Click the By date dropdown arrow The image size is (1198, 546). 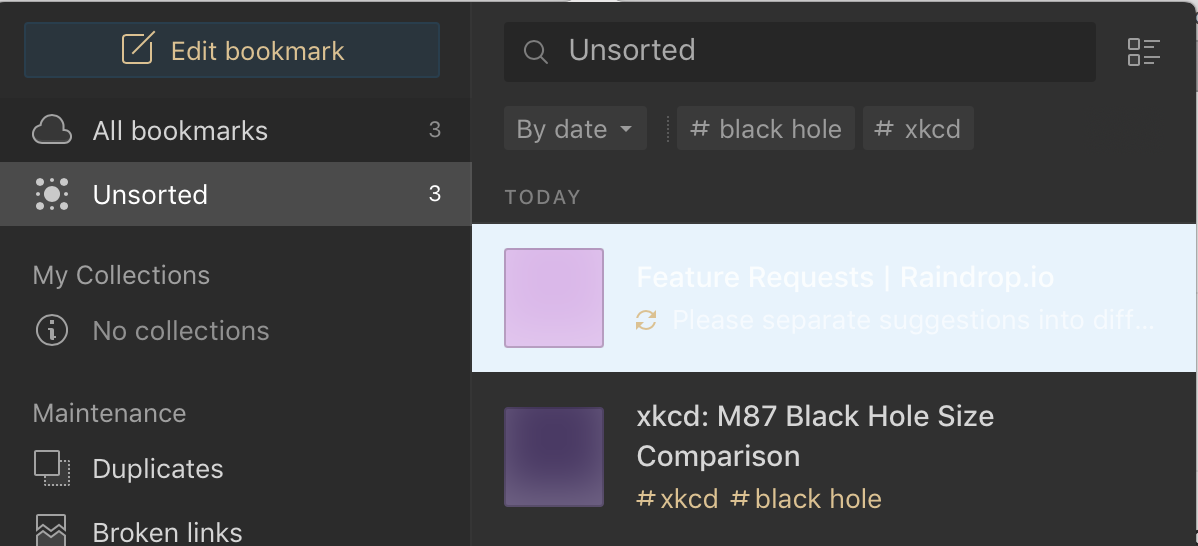point(626,129)
